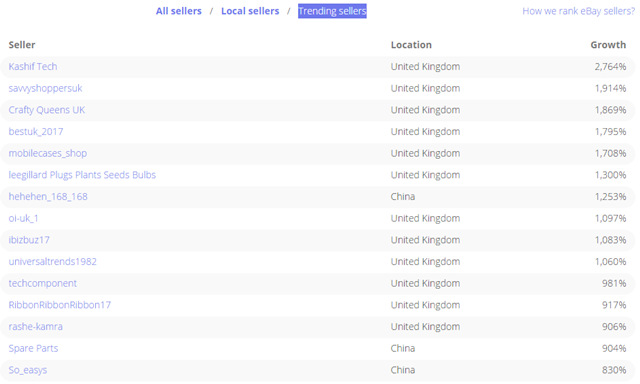Image resolution: width=640 pixels, height=384 pixels.
Task: Open the Kashif Tech seller page
Action: coord(33,67)
